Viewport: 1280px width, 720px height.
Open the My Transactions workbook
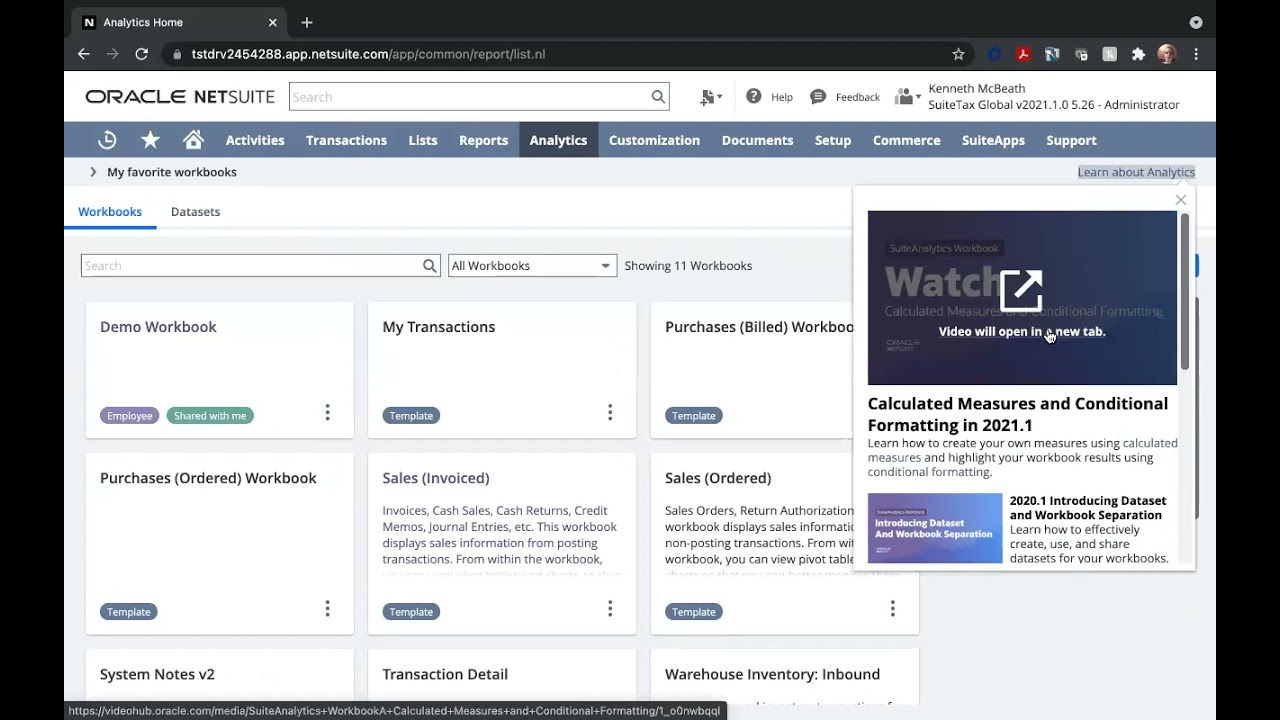(438, 327)
